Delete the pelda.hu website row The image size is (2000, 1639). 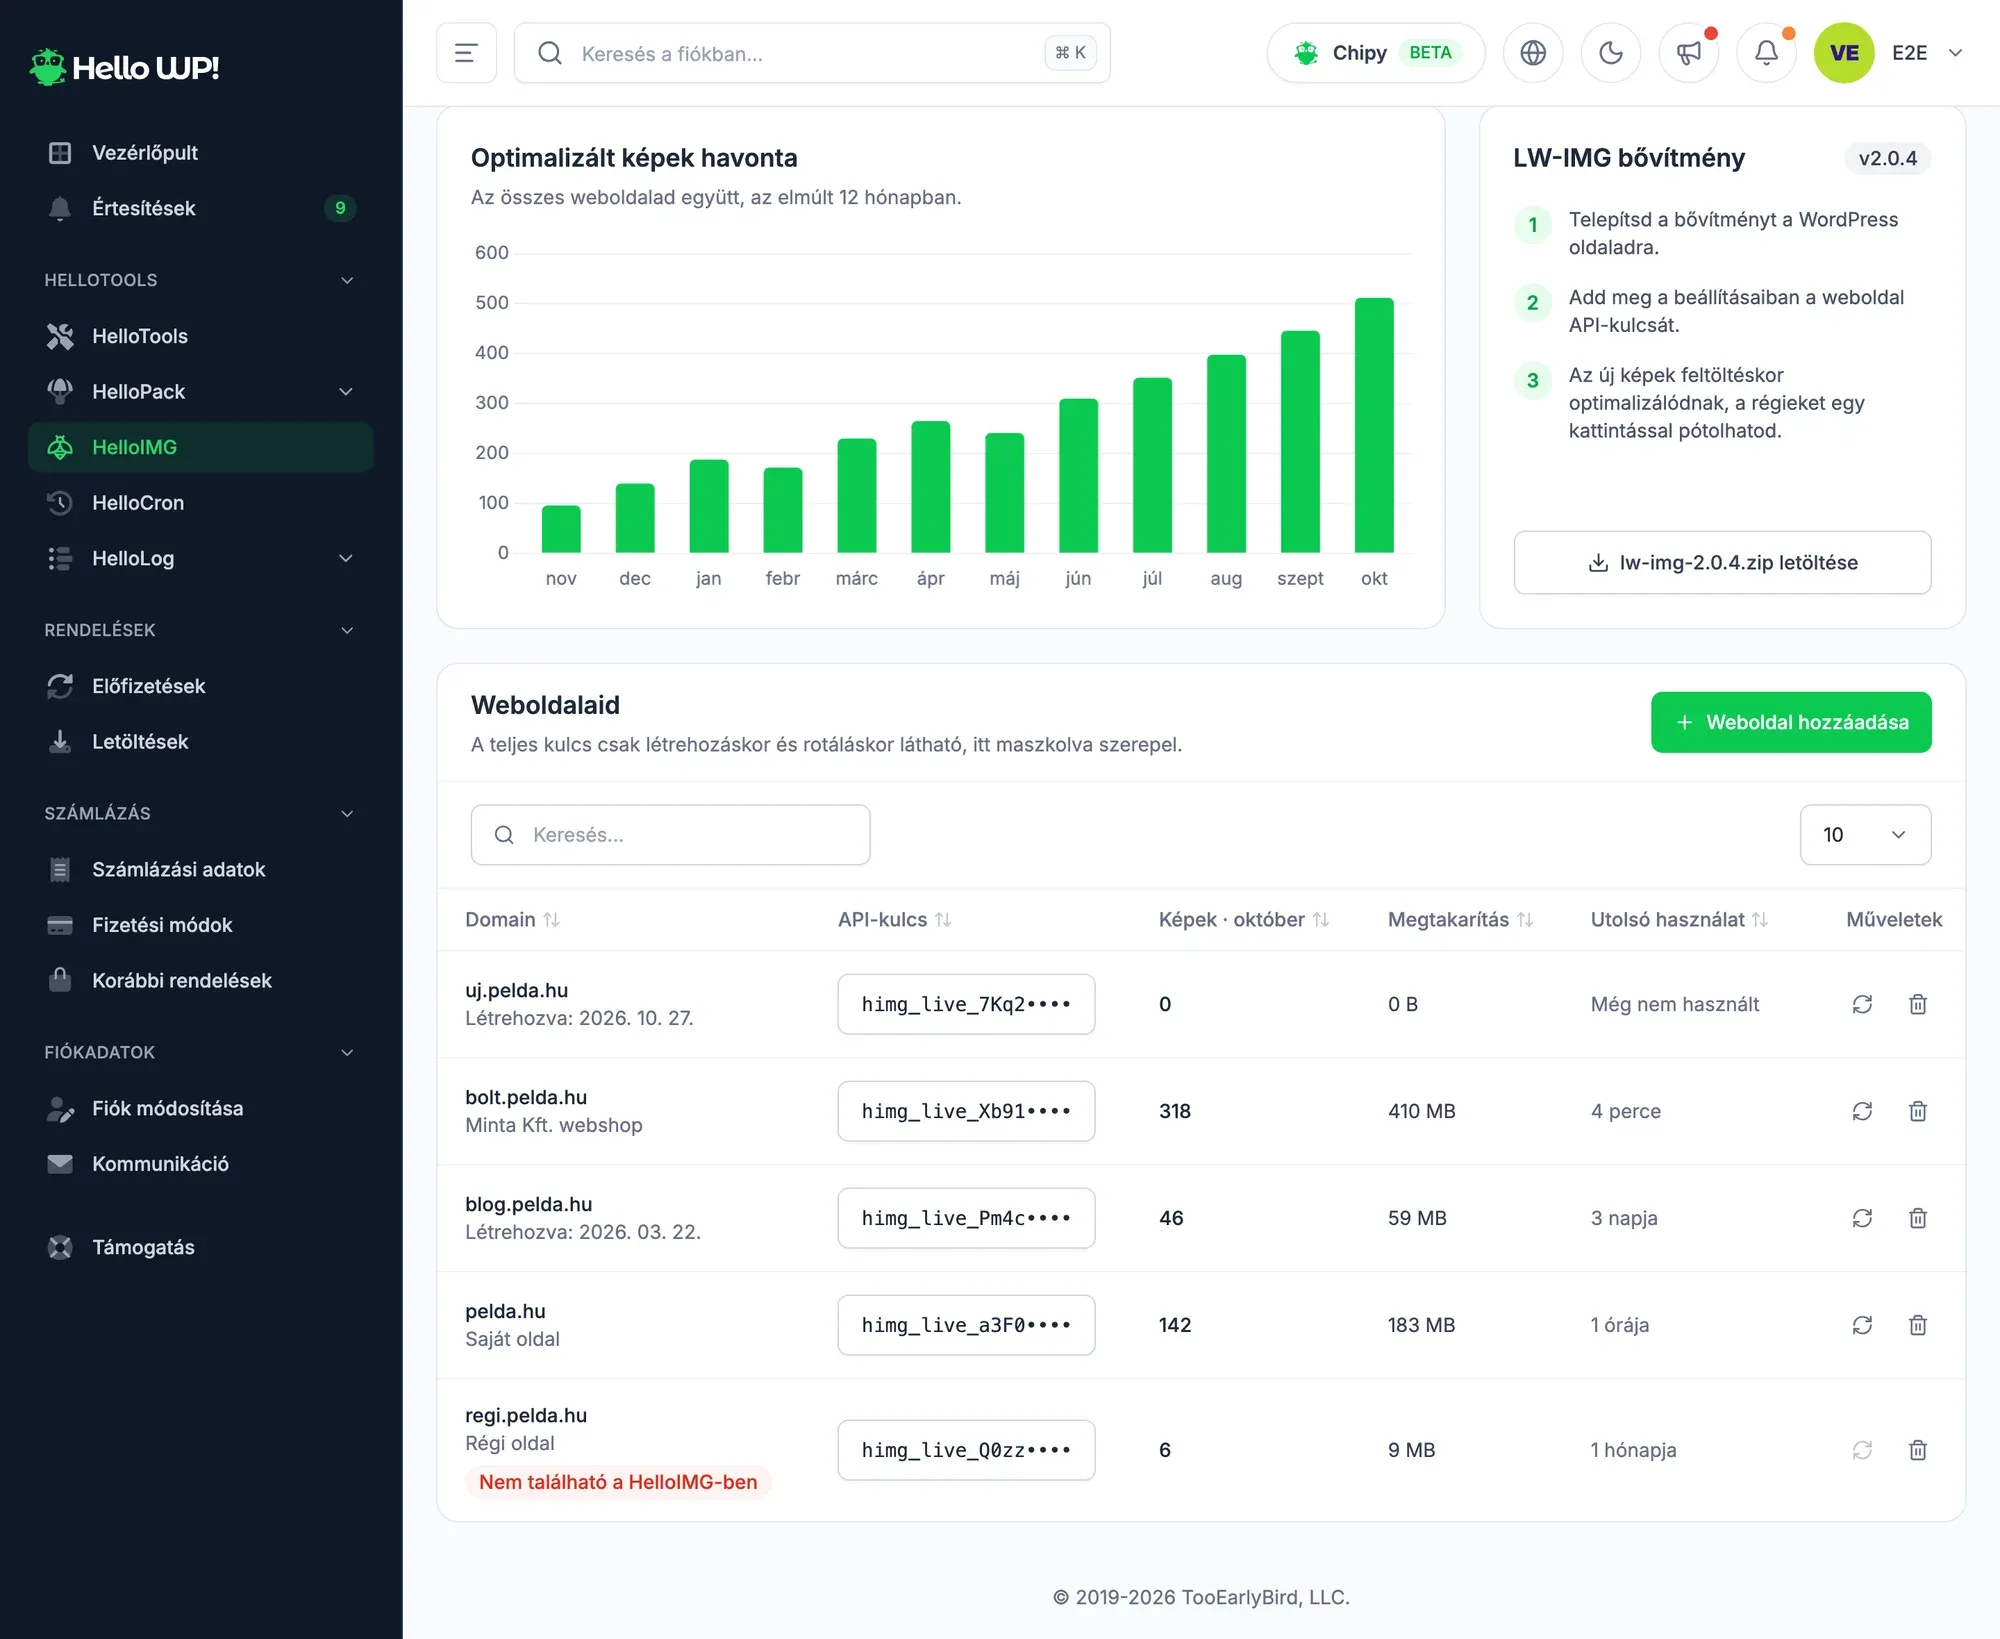(1918, 1325)
